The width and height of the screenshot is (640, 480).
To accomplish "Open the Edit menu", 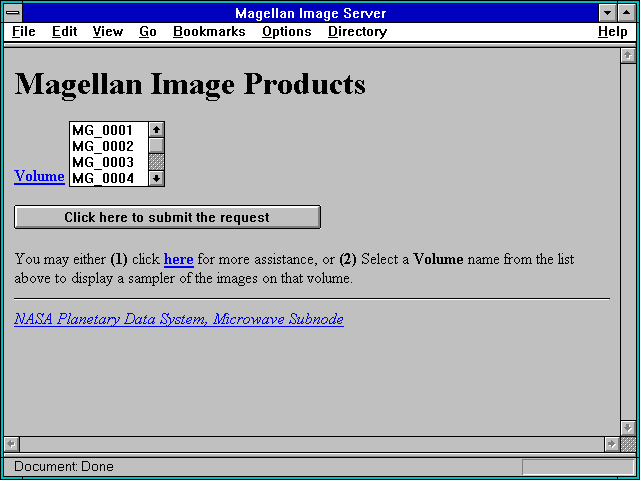I will [x=64, y=32].
